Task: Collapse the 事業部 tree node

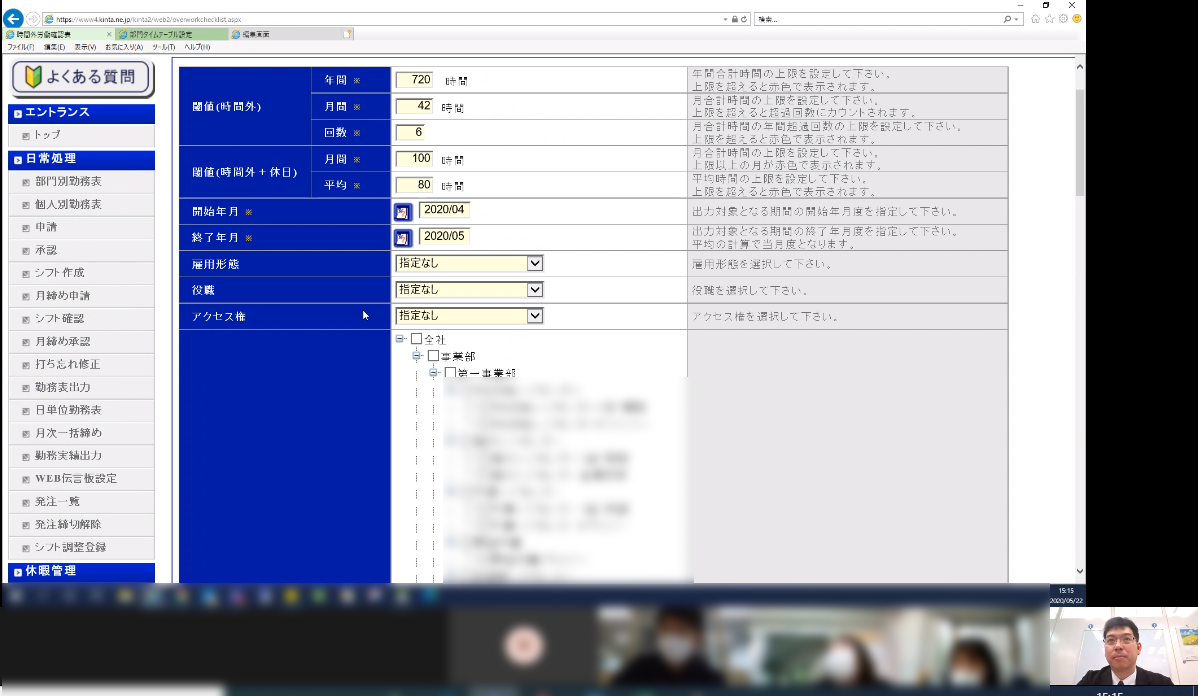Action: 416,355
